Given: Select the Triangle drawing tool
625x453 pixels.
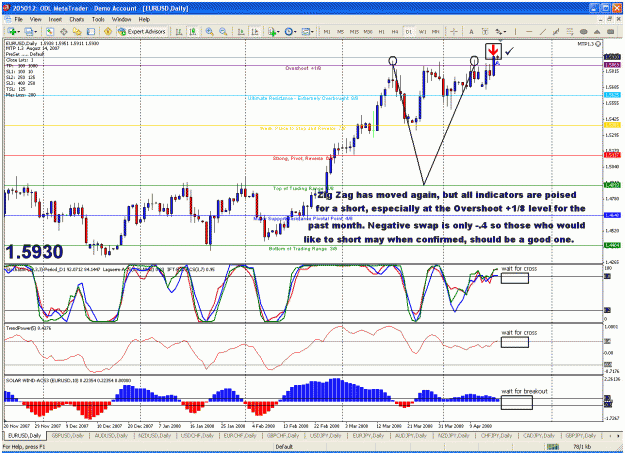Looking at the screenshot, I should [597, 32].
